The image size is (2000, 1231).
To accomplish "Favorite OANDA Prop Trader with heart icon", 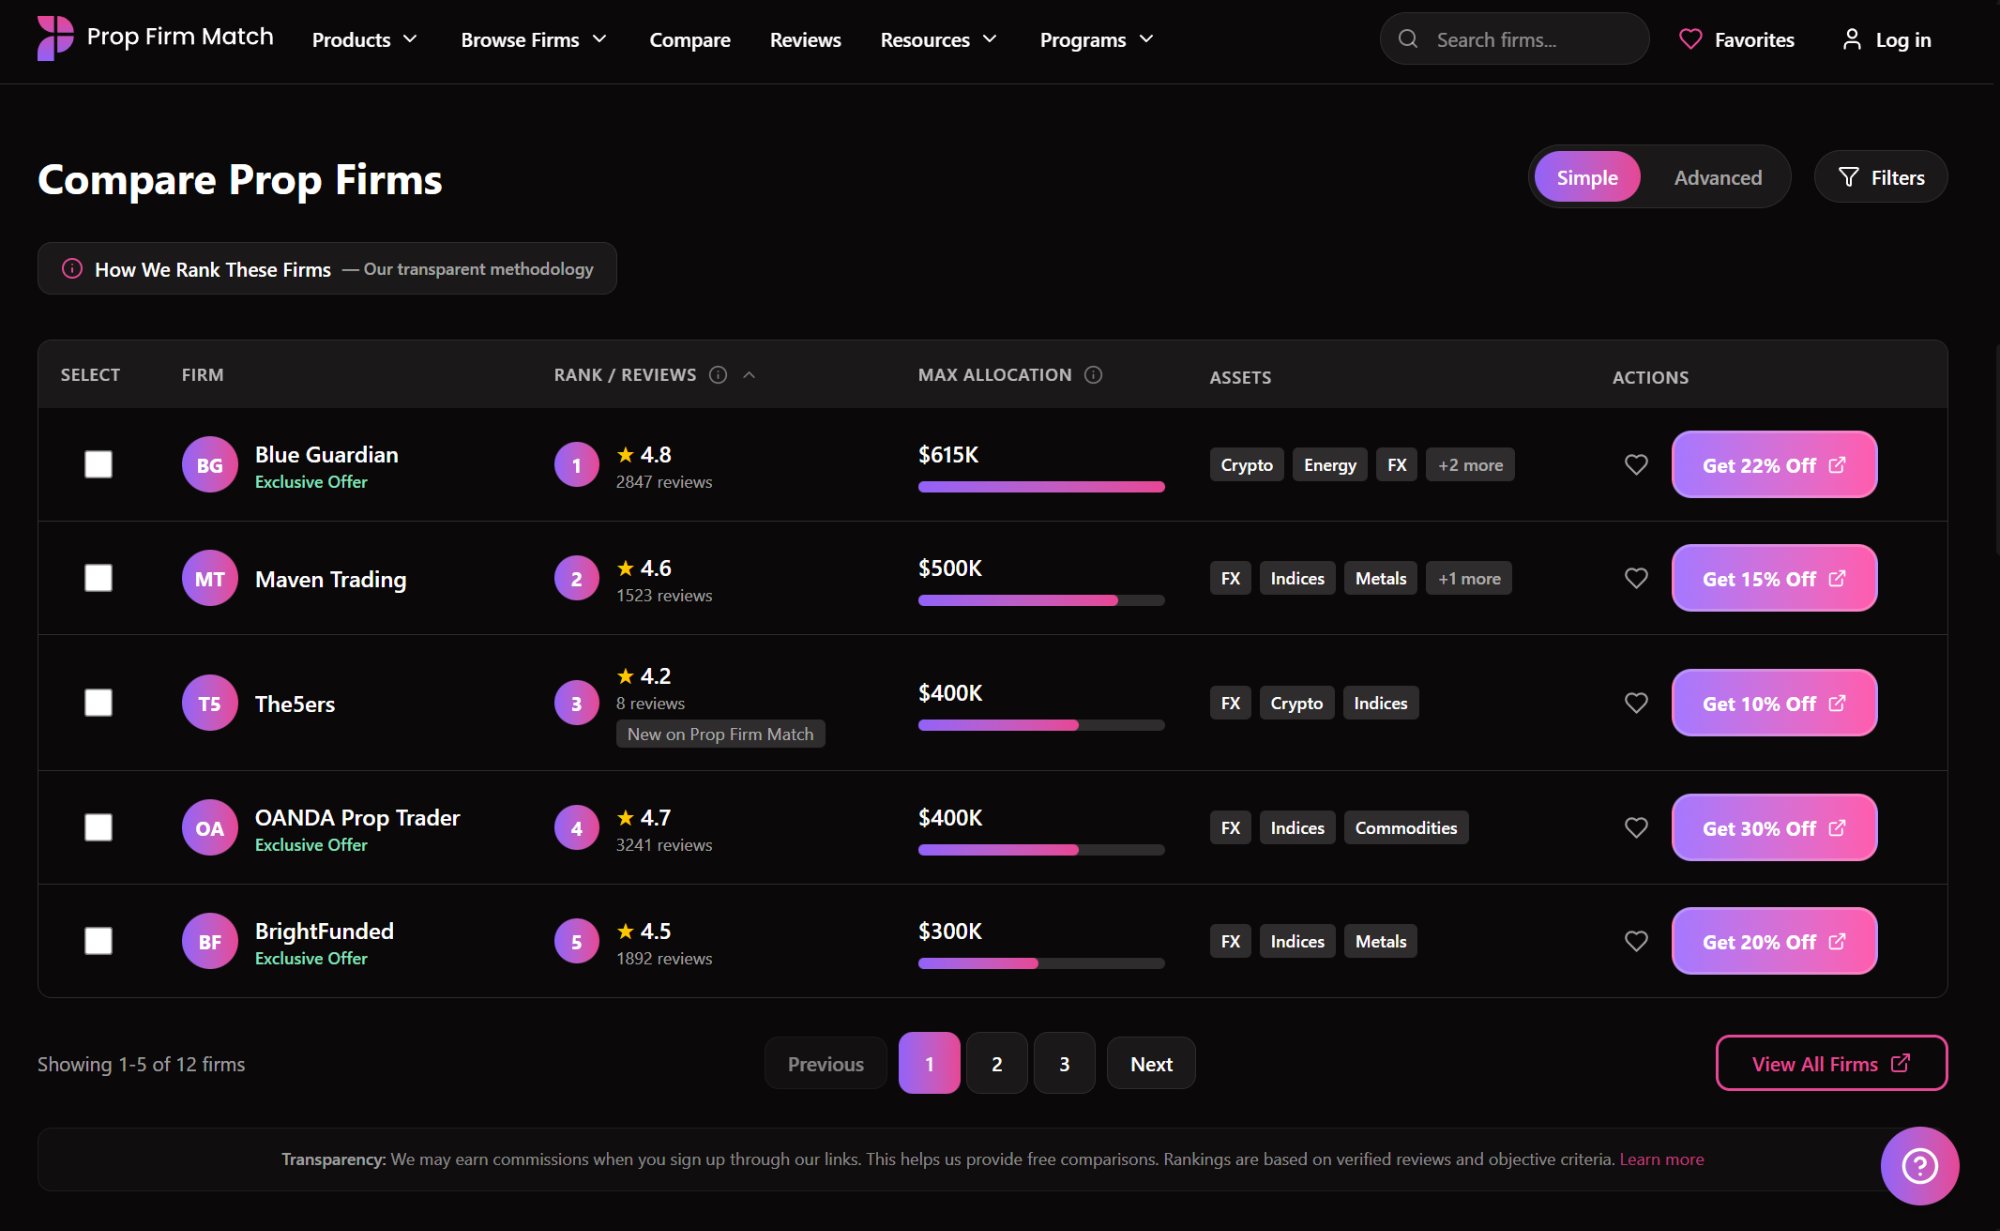I will [1636, 827].
